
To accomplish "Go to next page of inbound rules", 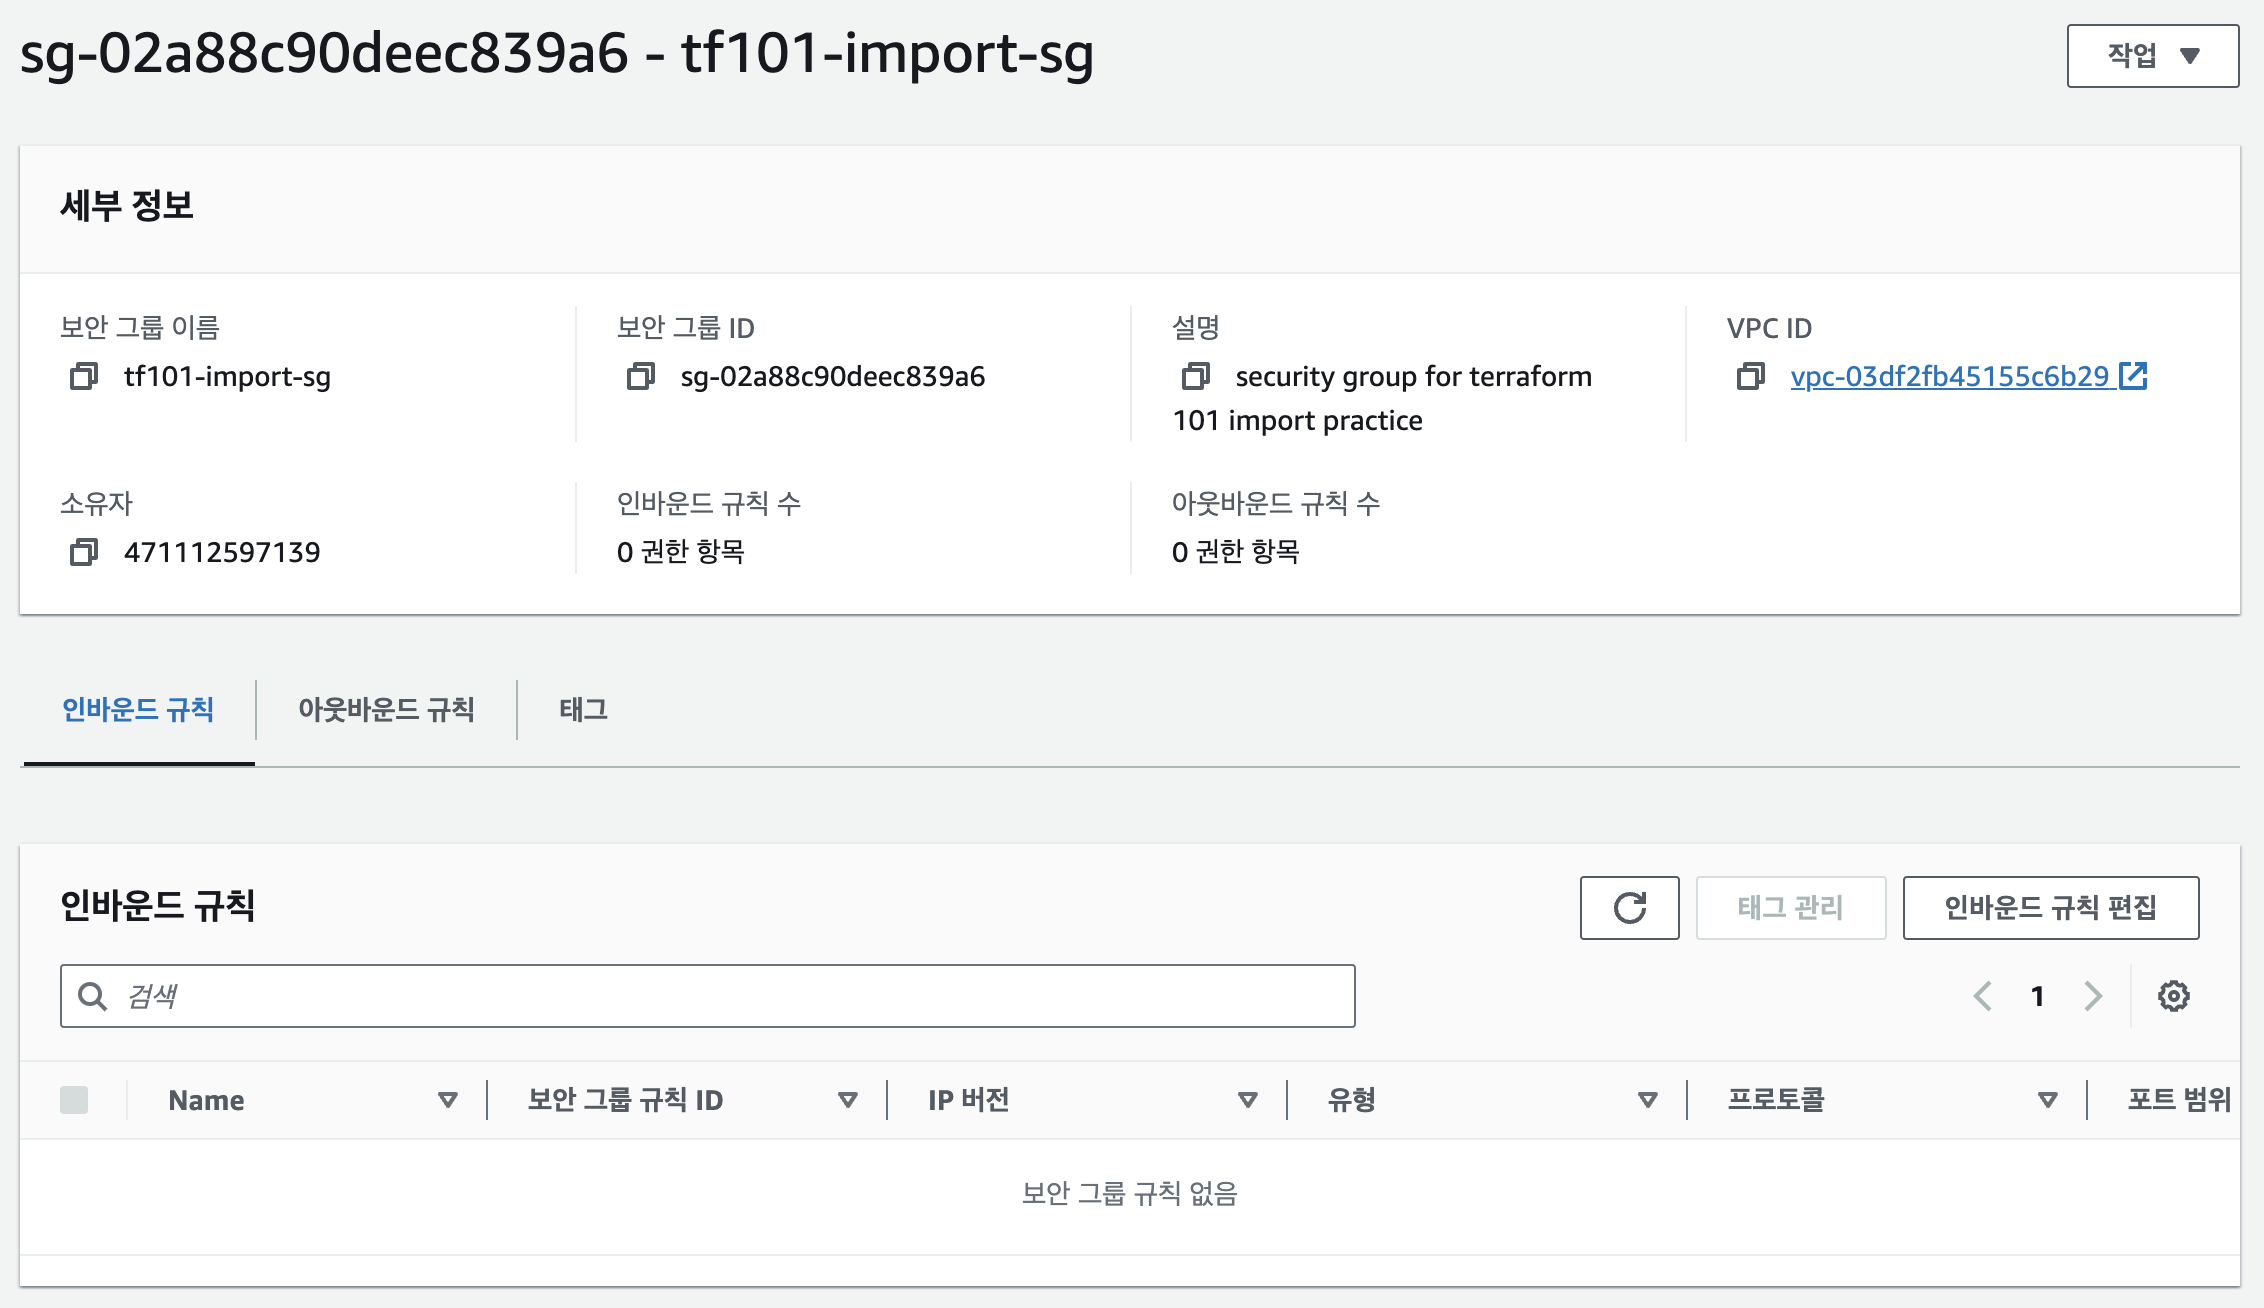I will point(2093,996).
